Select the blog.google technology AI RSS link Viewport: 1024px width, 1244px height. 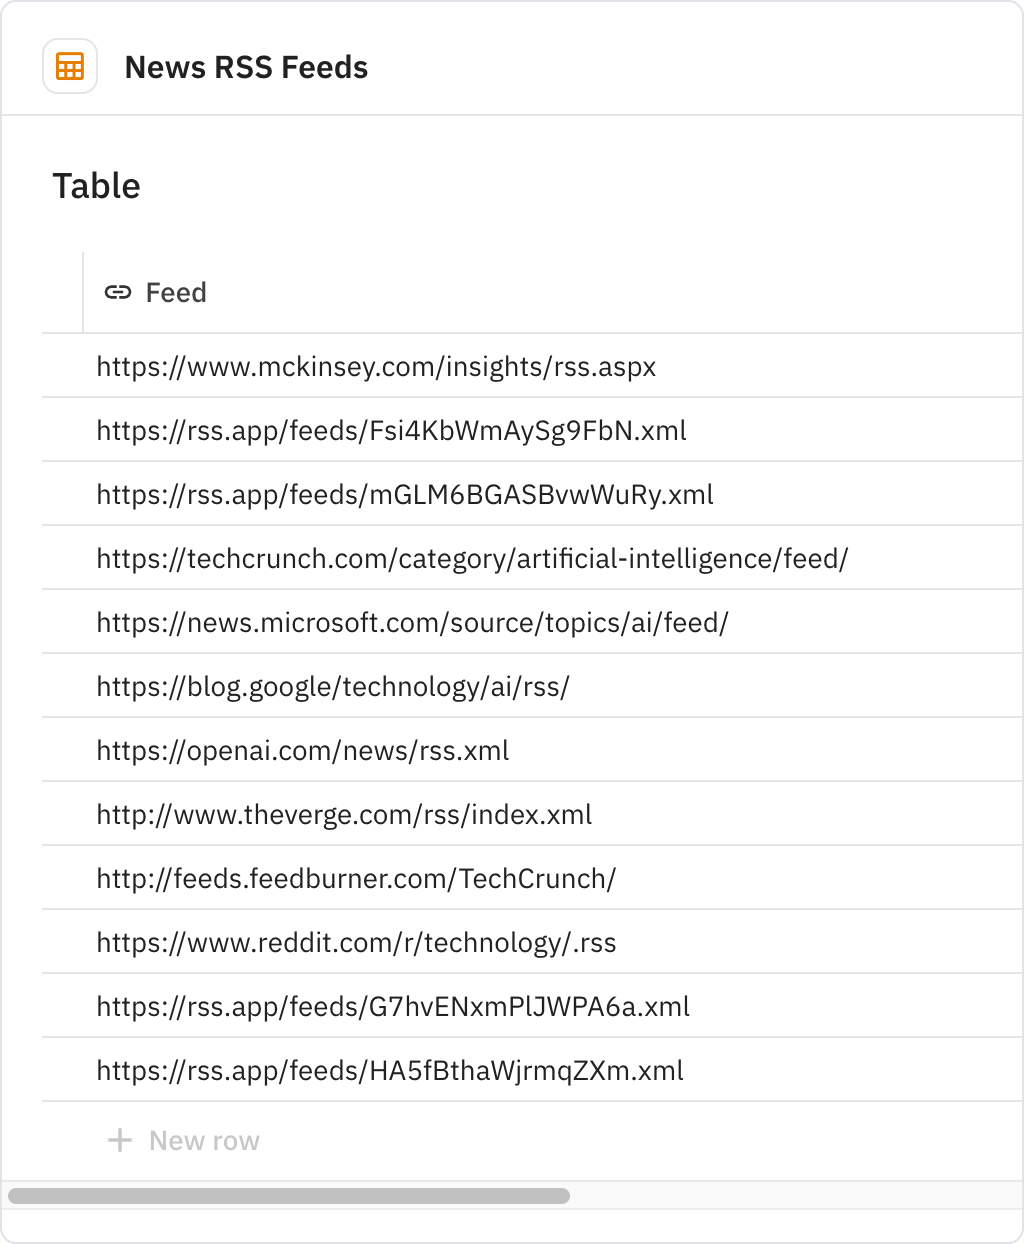[332, 686]
